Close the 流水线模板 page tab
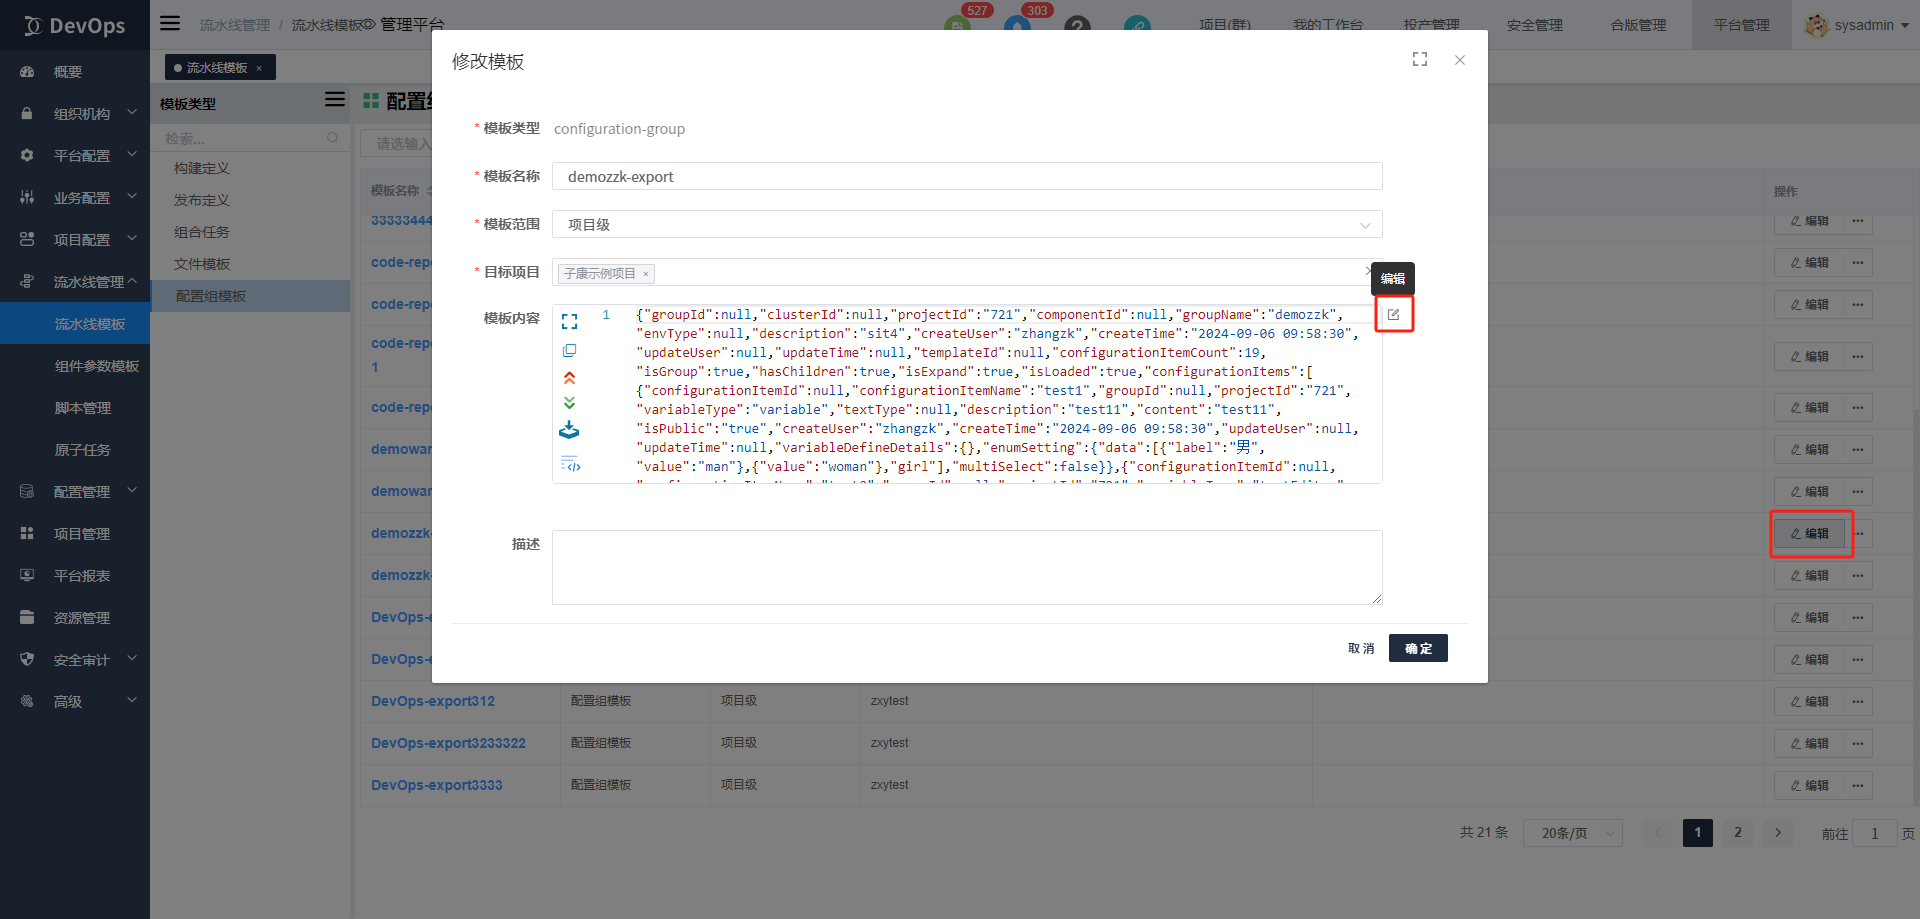1920x919 pixels. pos(259,68)
